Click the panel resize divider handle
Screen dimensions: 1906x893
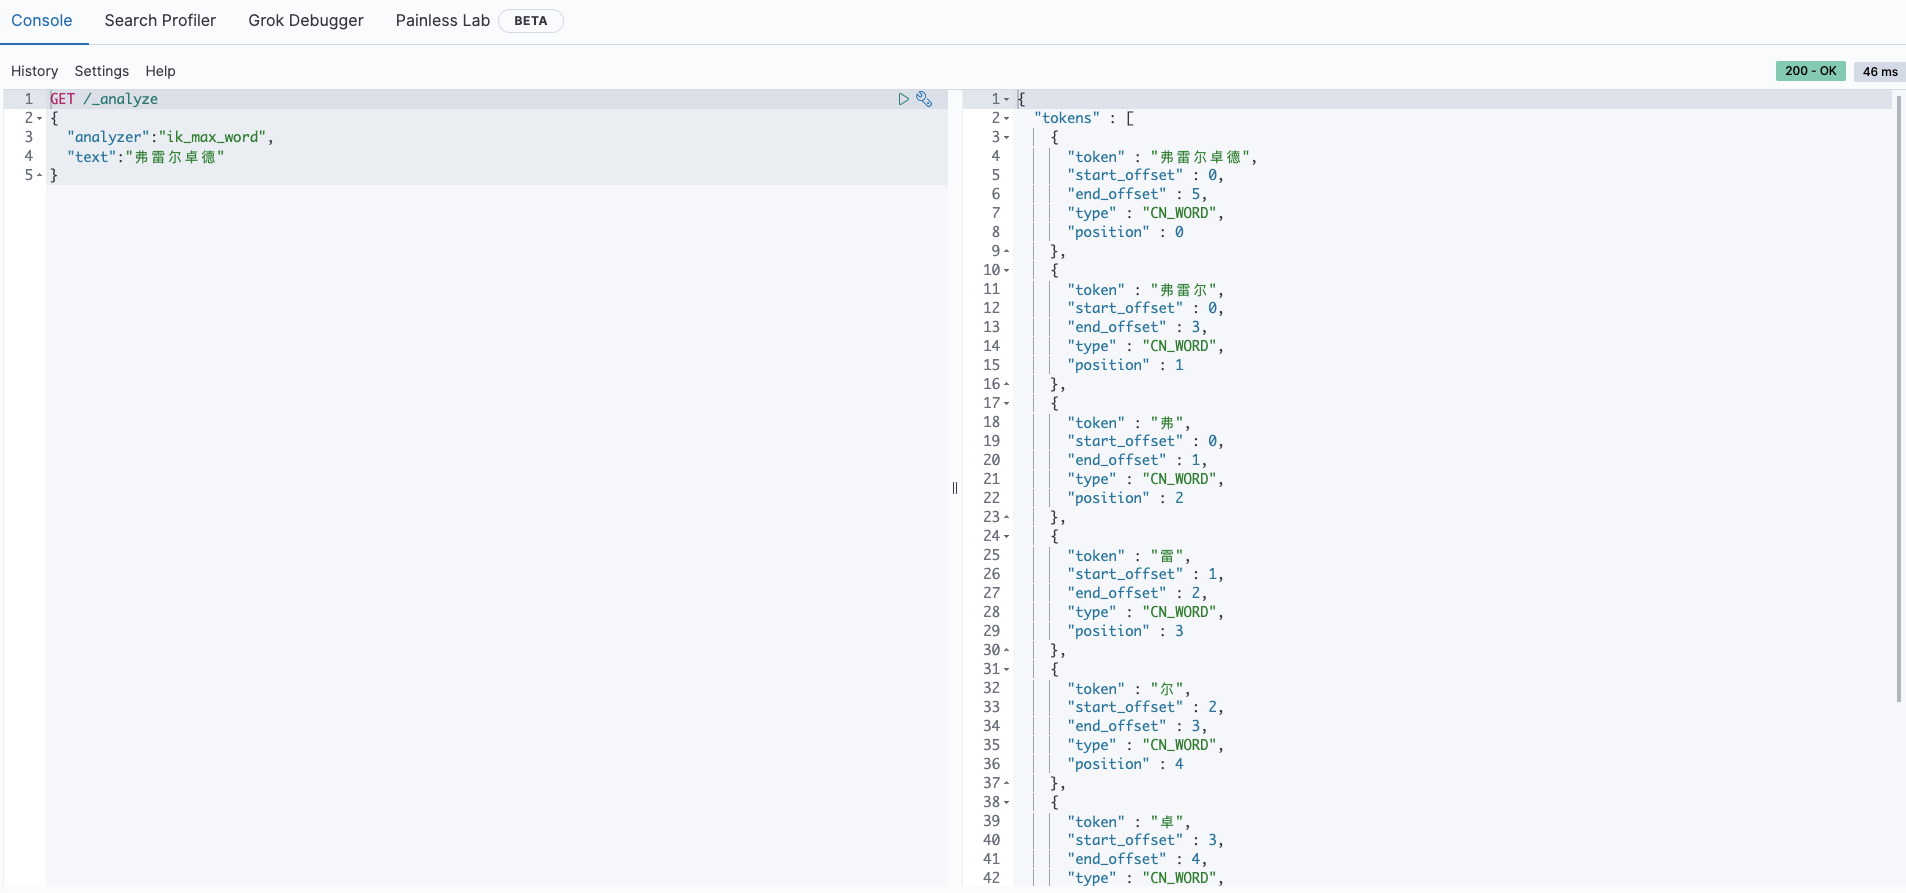click(955, 488)
